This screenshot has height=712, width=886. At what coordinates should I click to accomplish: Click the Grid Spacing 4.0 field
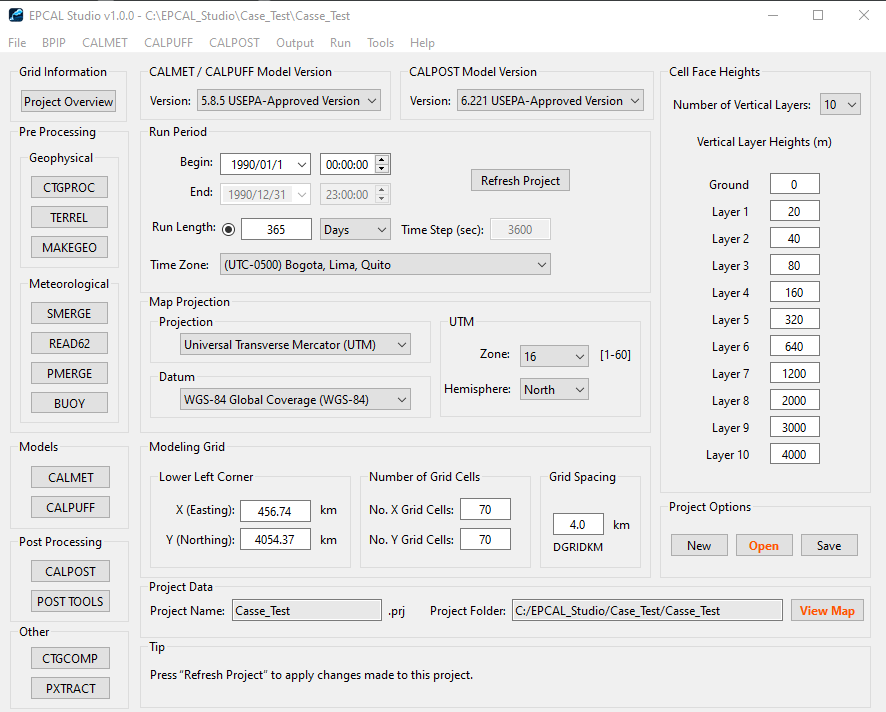[x=578, y=524]
